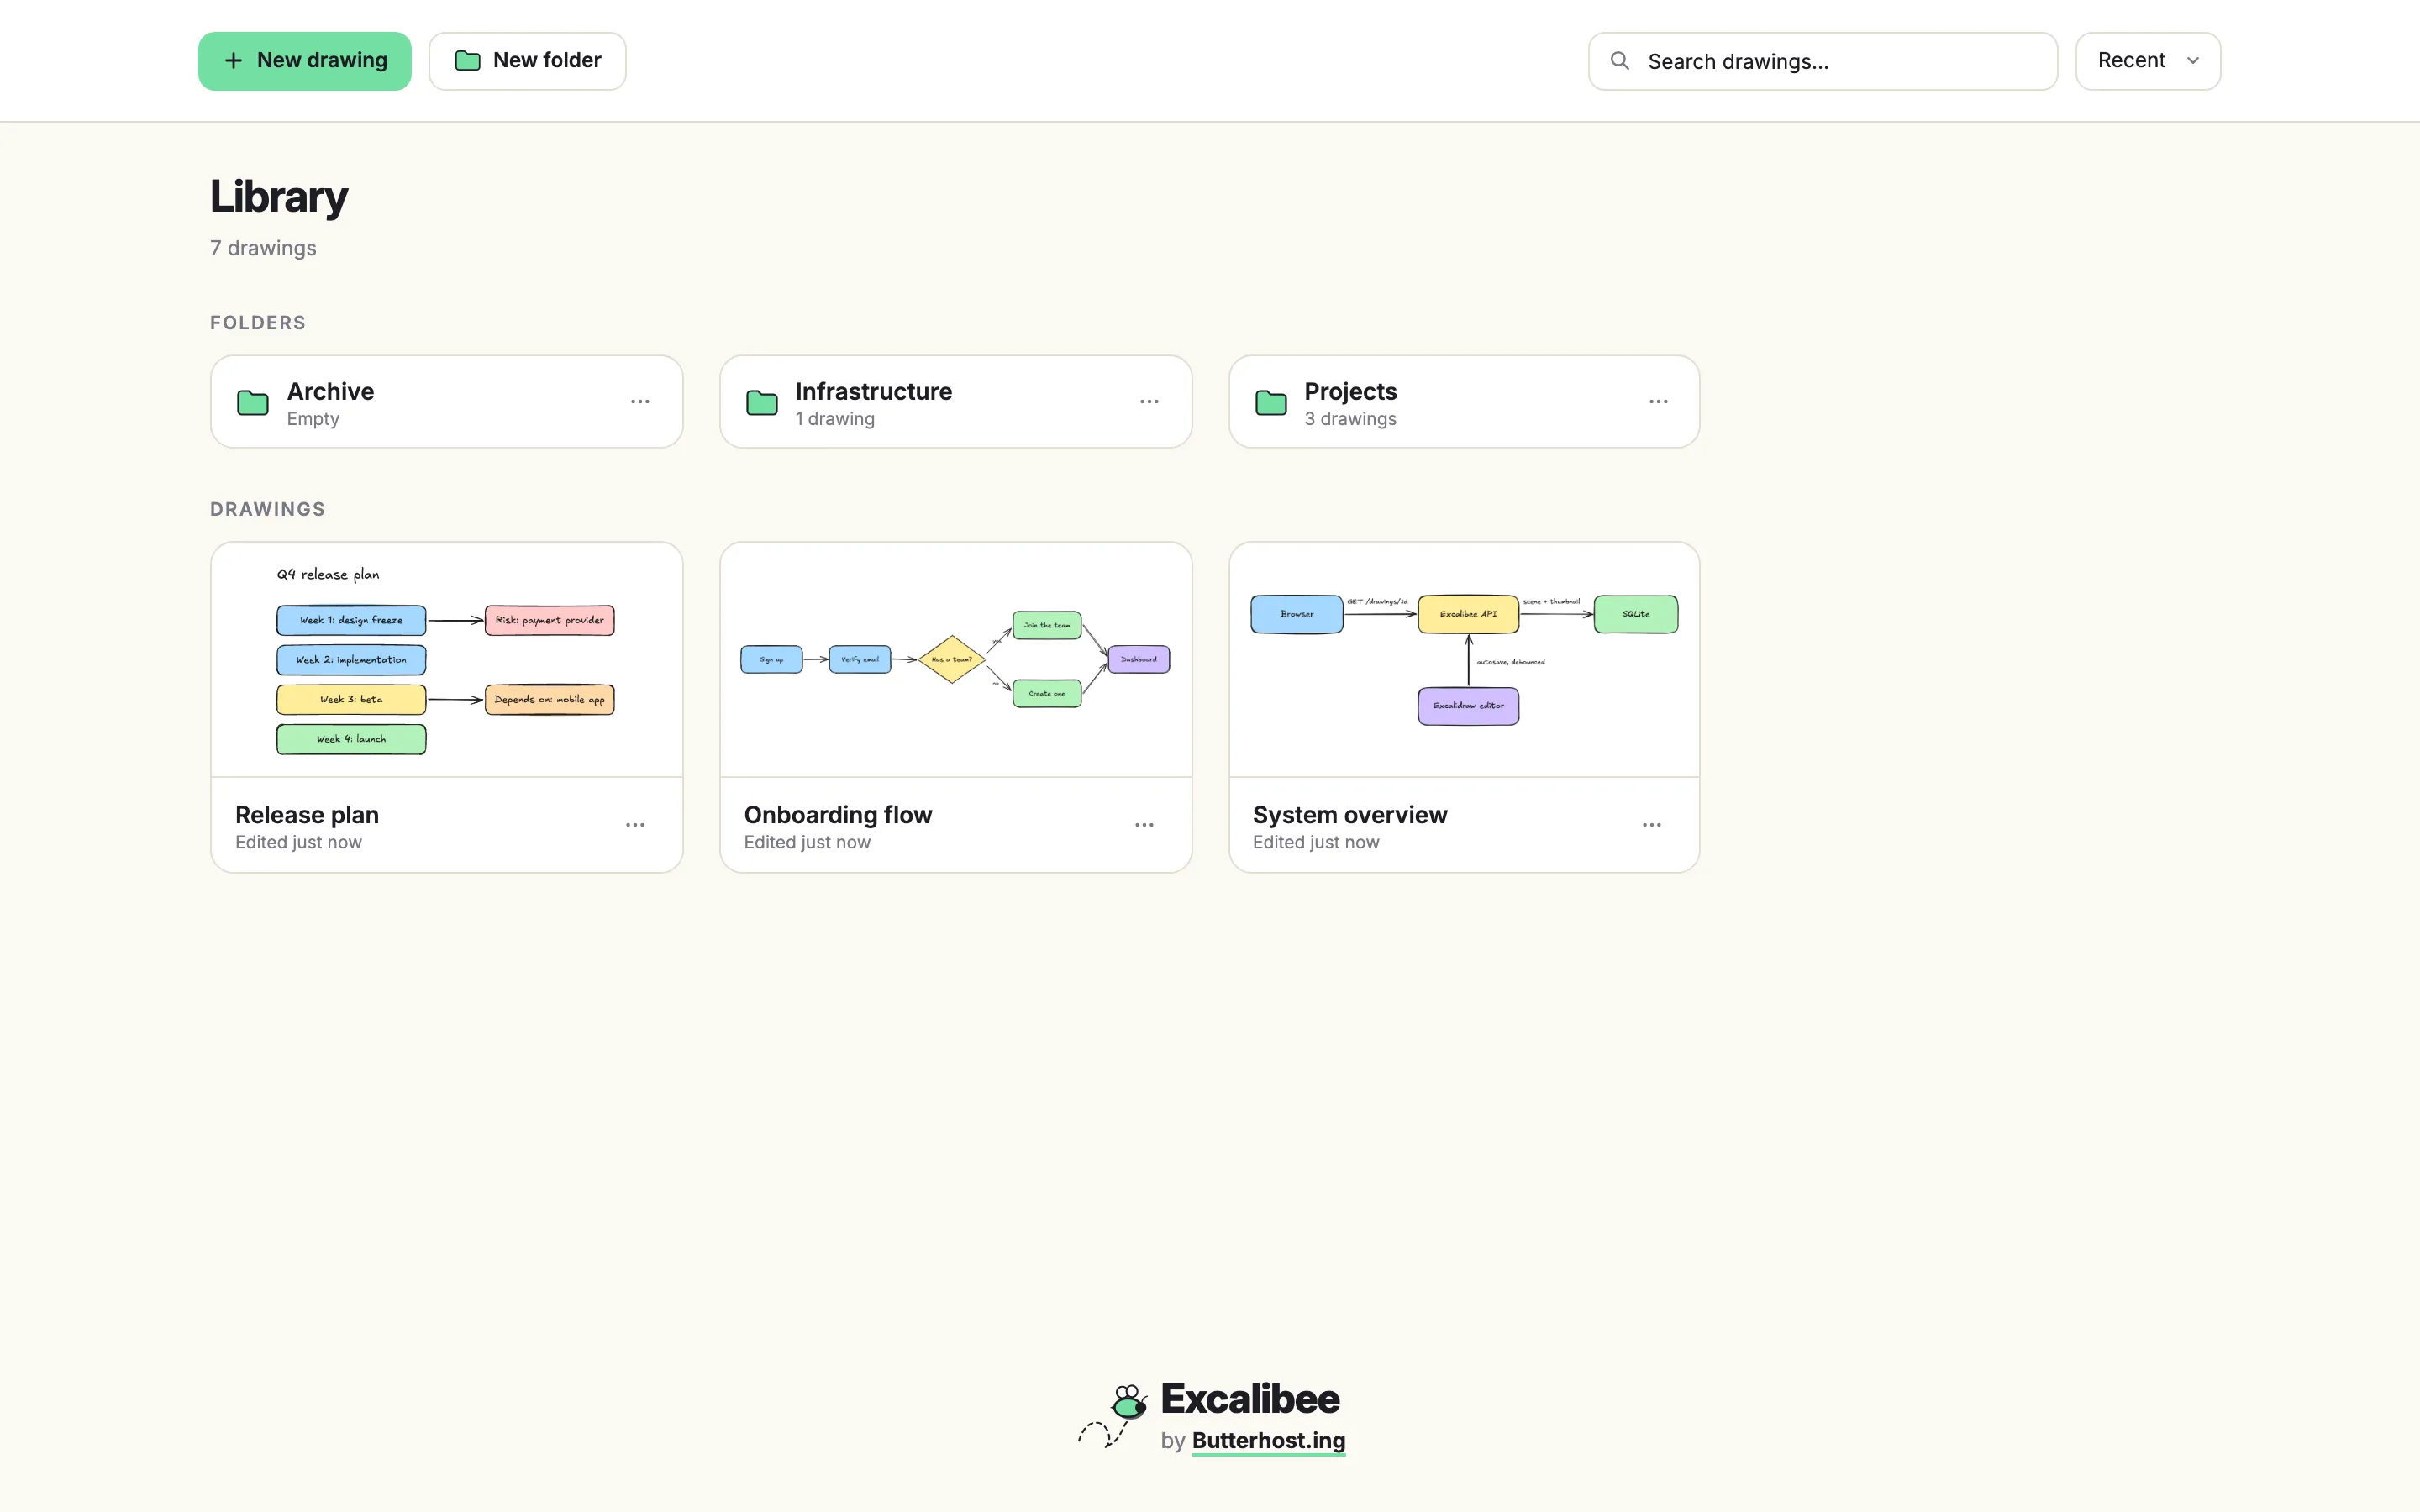The width and height of the screenshot is (2420, 1512).
Task: Click the magnifier search icon
Action: (1620, 61)
